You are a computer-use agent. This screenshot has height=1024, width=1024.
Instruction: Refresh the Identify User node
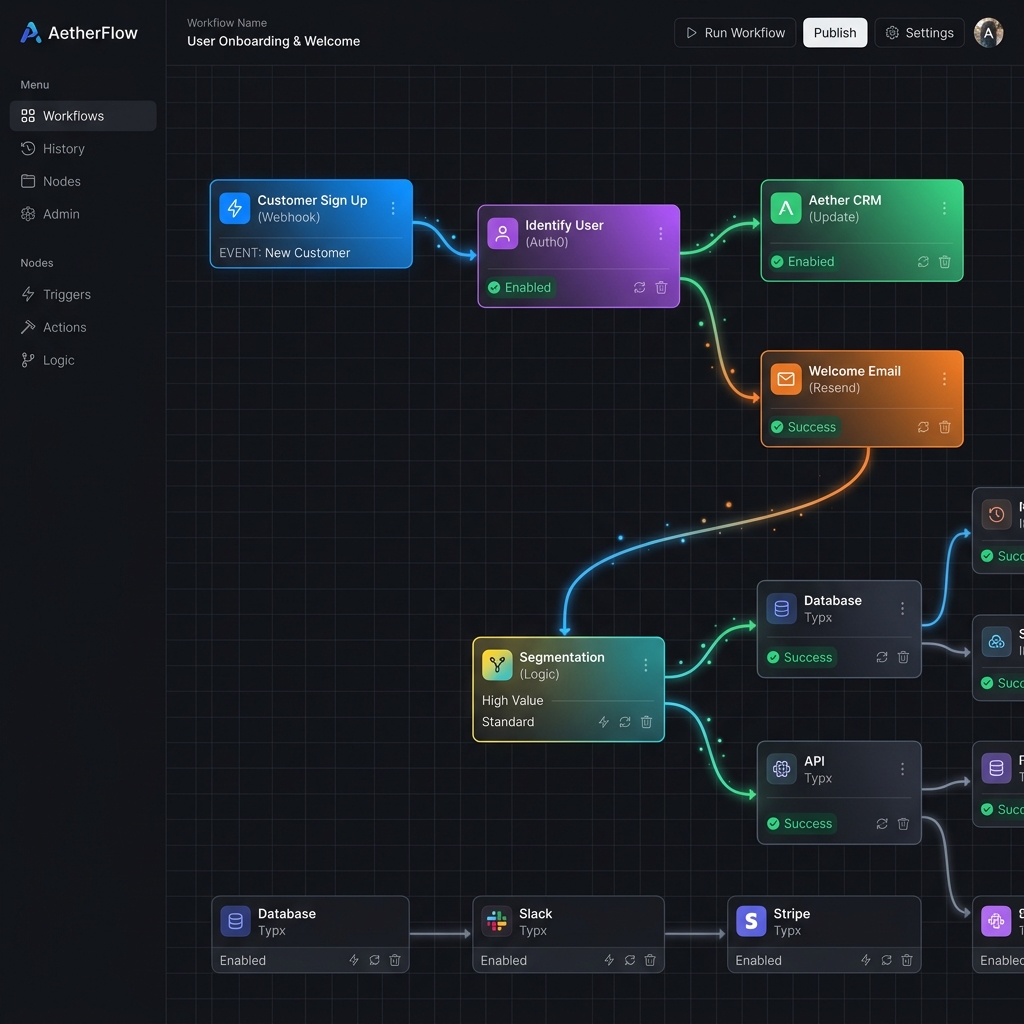click(639, 287)
